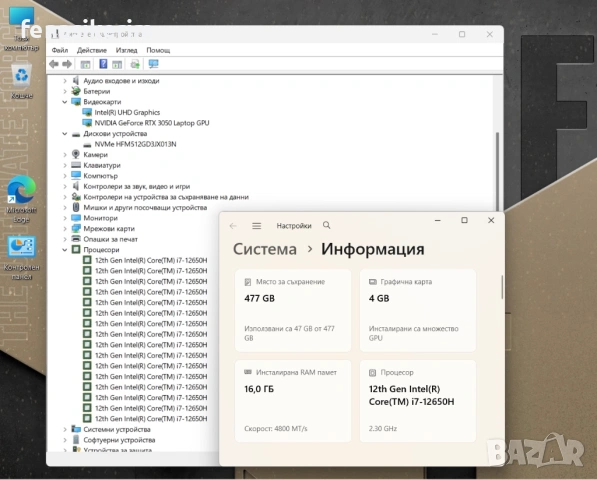Click the update driver toolbar icon
Viewport: 597px width, 480px height.
click(135, 64)
